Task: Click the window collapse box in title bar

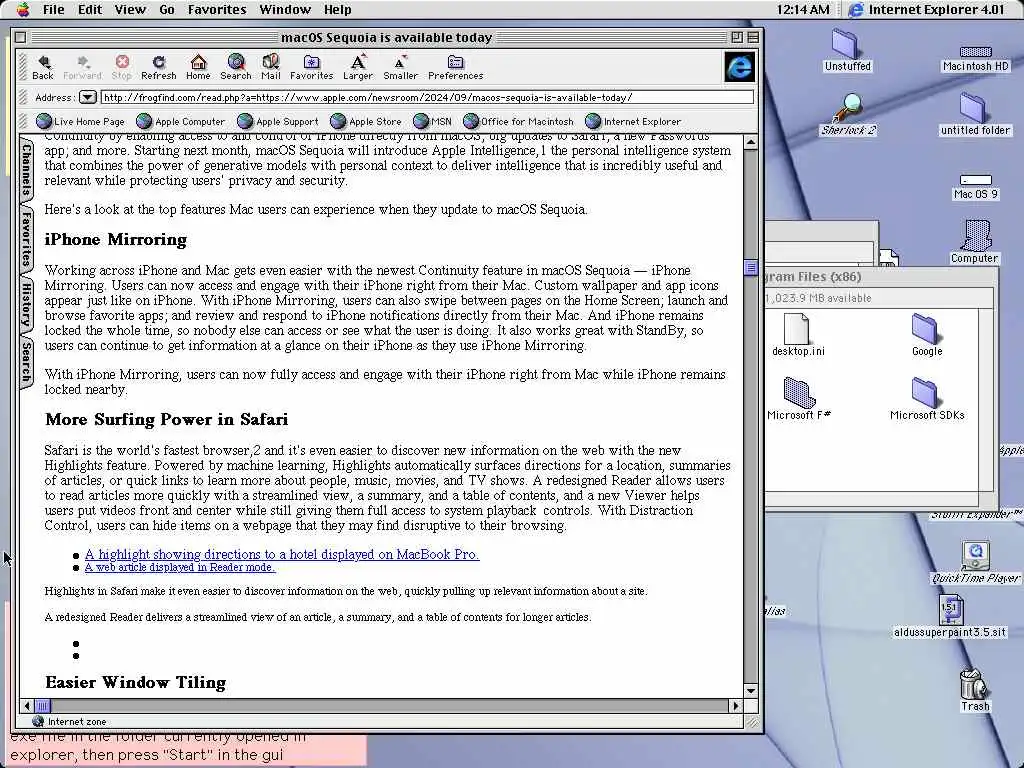Action: coord(753,37)
